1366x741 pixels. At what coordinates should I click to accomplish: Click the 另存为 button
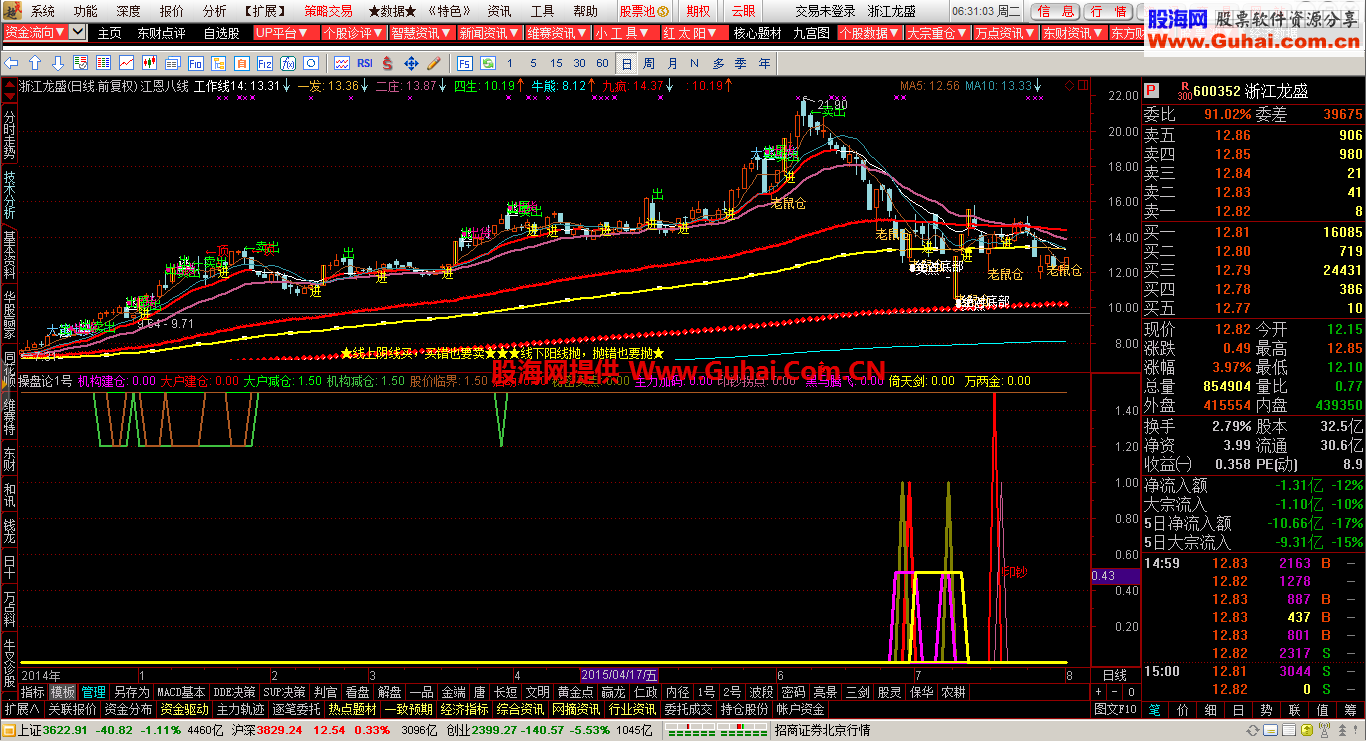[131, 692]
